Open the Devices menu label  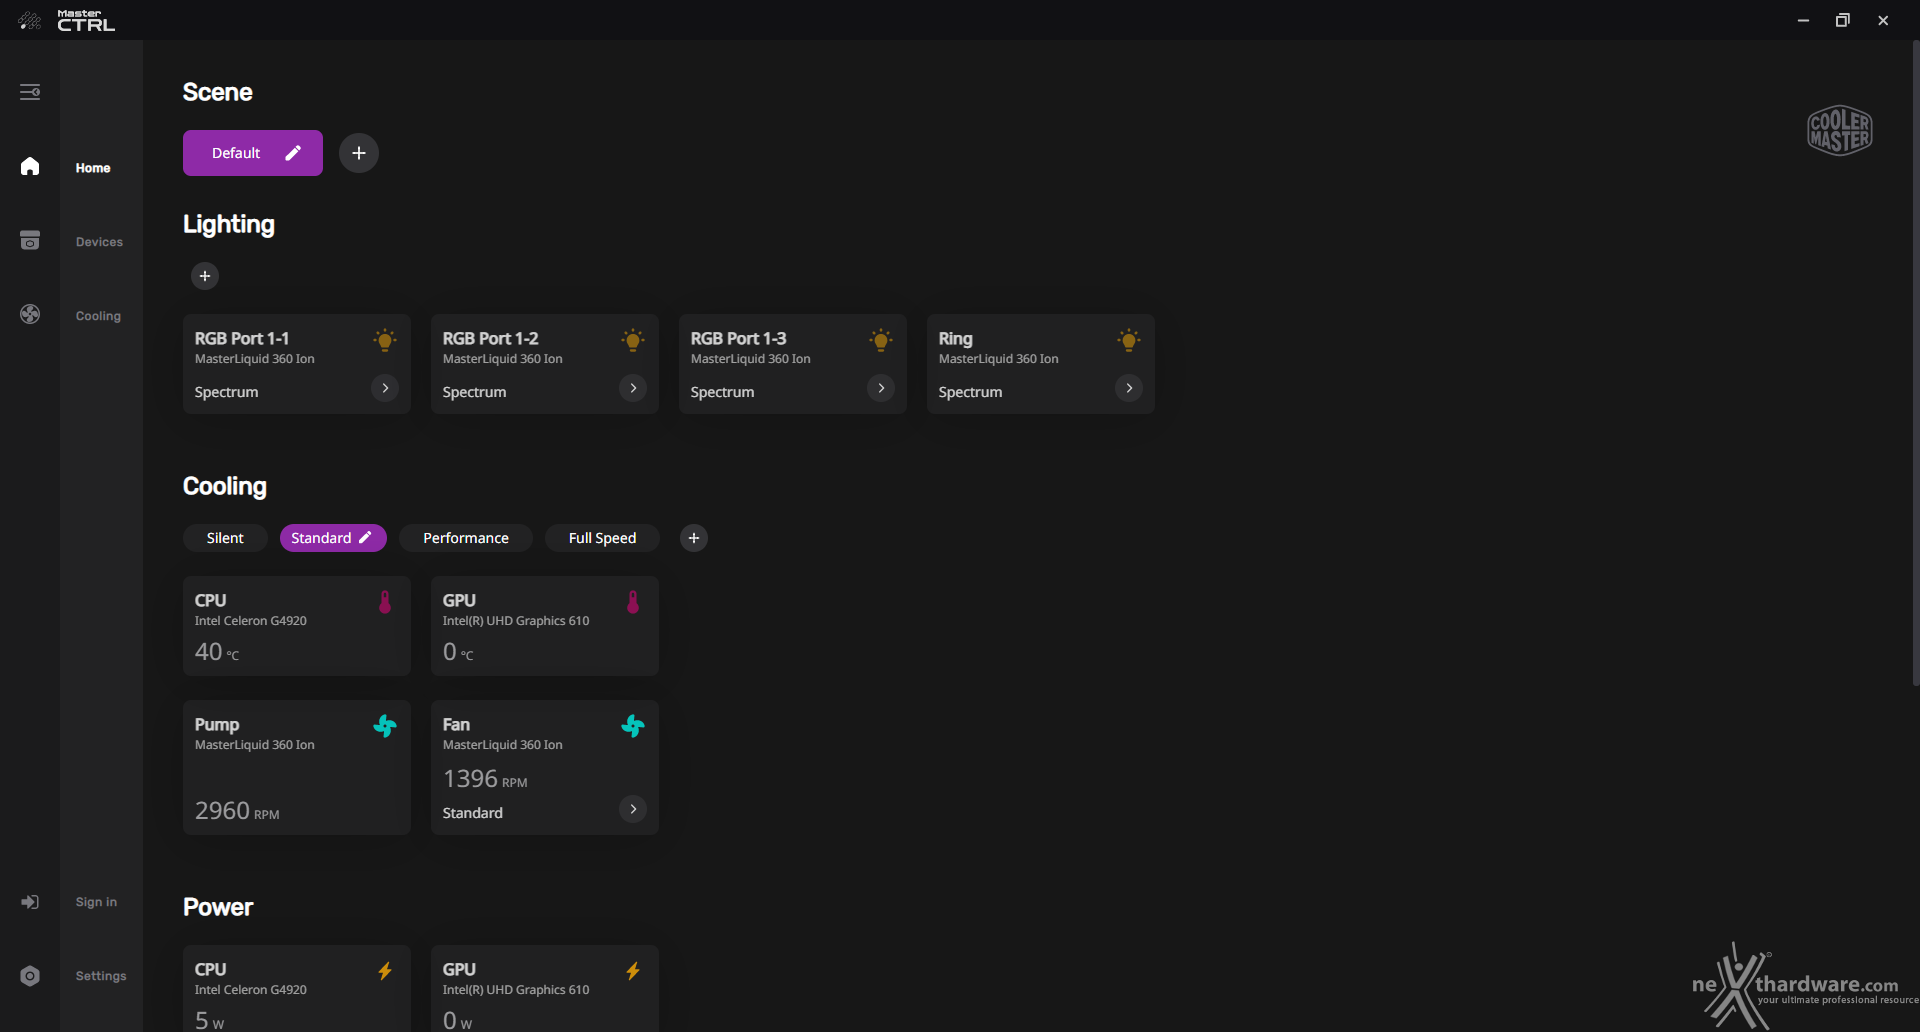click(99, 242)
